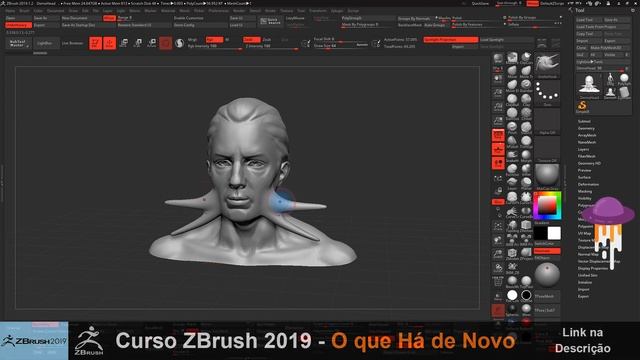This screenshot has width=640, height=360.
Task: Click the white SwitchColor swatch
Action: click(554, 233)
